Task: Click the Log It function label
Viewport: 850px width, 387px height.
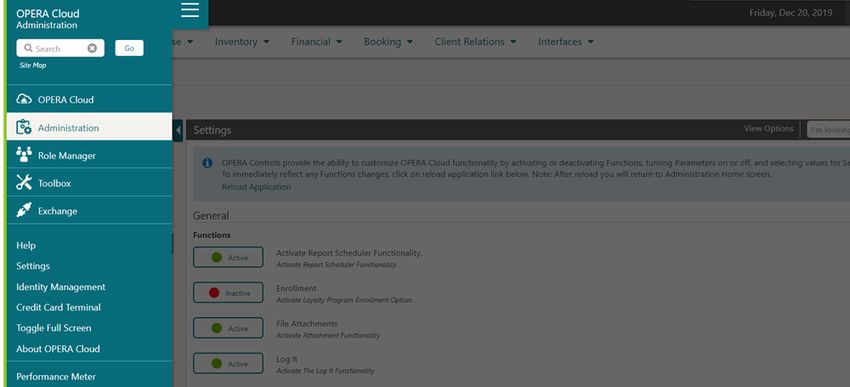Action: tap(287, 358)
